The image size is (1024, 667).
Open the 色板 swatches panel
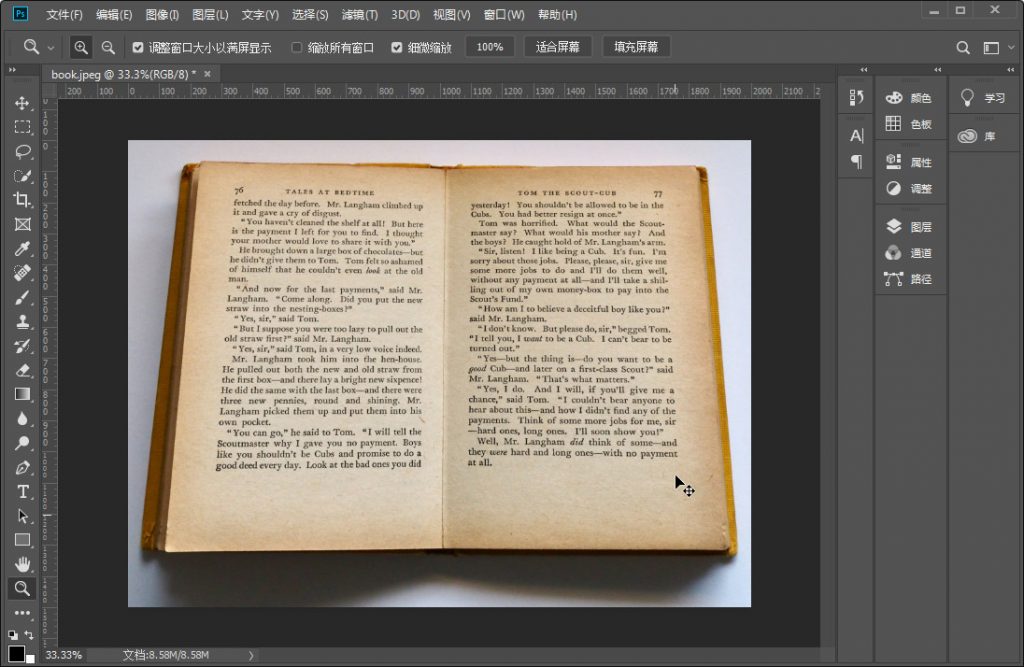point(910,124)
